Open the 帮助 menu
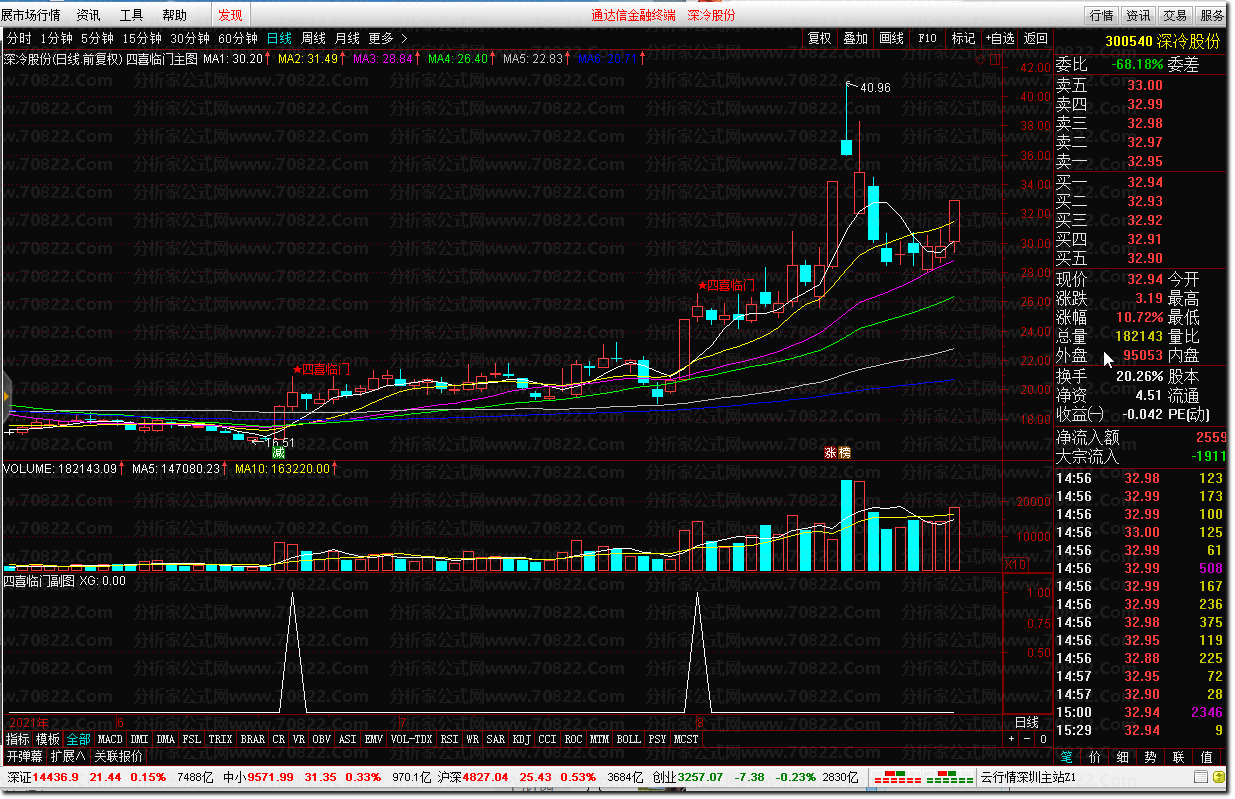The height and width of the screenshot is (799, 1235). coord(174,15)
